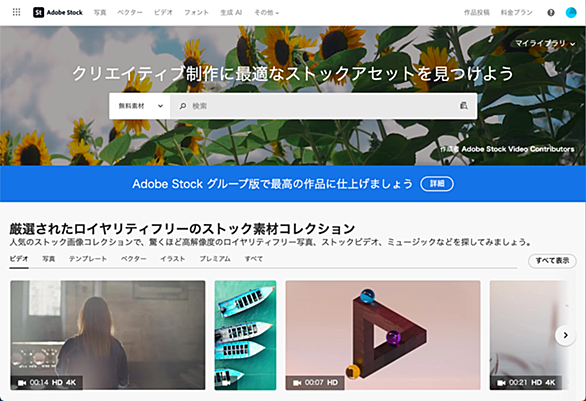Click the すべて表示 button
The height and width of the screenshot is (401, 586).
pos(552,260)
